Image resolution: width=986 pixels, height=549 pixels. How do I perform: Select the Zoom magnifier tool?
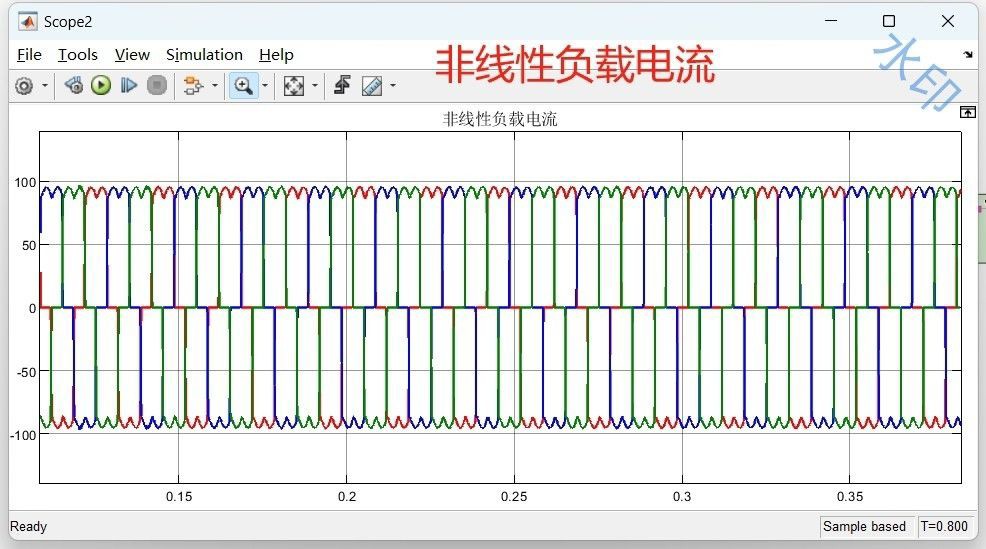(x=243, y=86)
